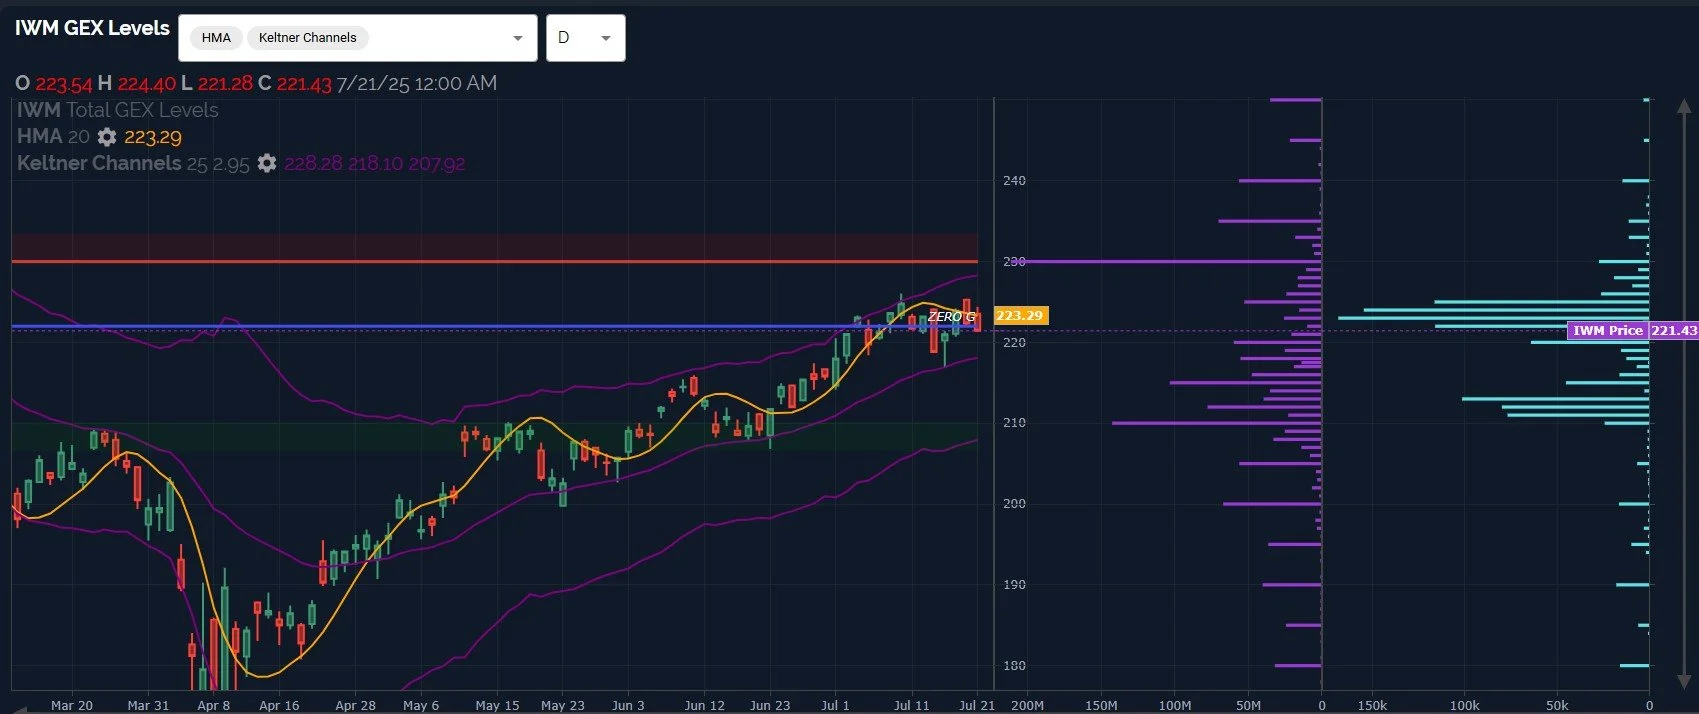Expand the indicators dropdown arrow

pos(517,38)
